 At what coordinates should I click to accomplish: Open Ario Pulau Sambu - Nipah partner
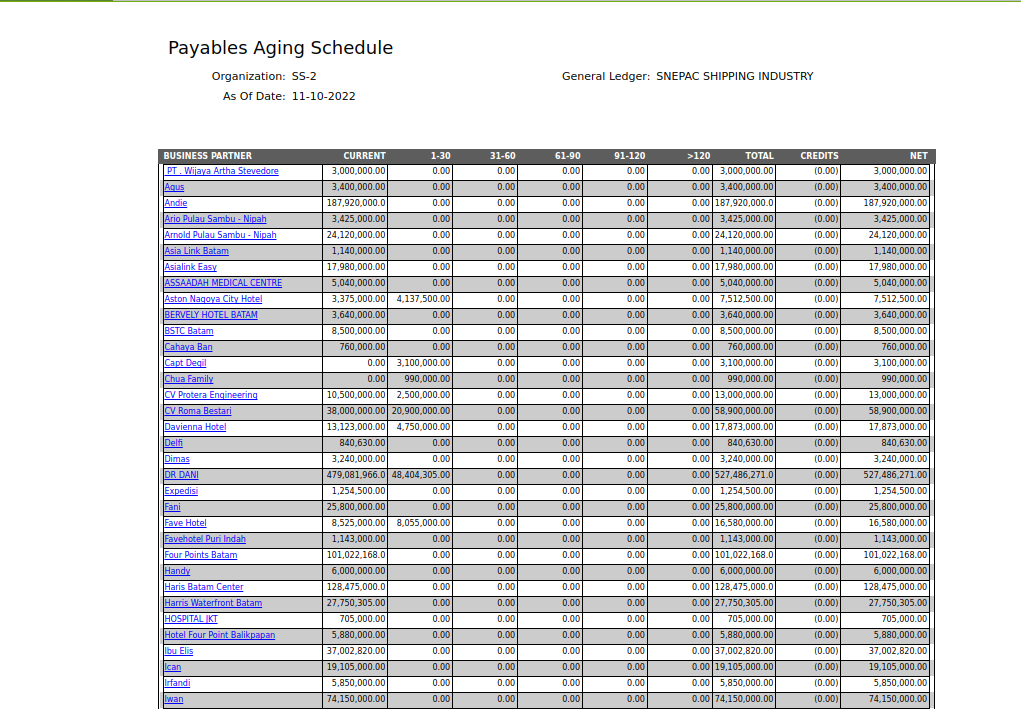[215, 219]
